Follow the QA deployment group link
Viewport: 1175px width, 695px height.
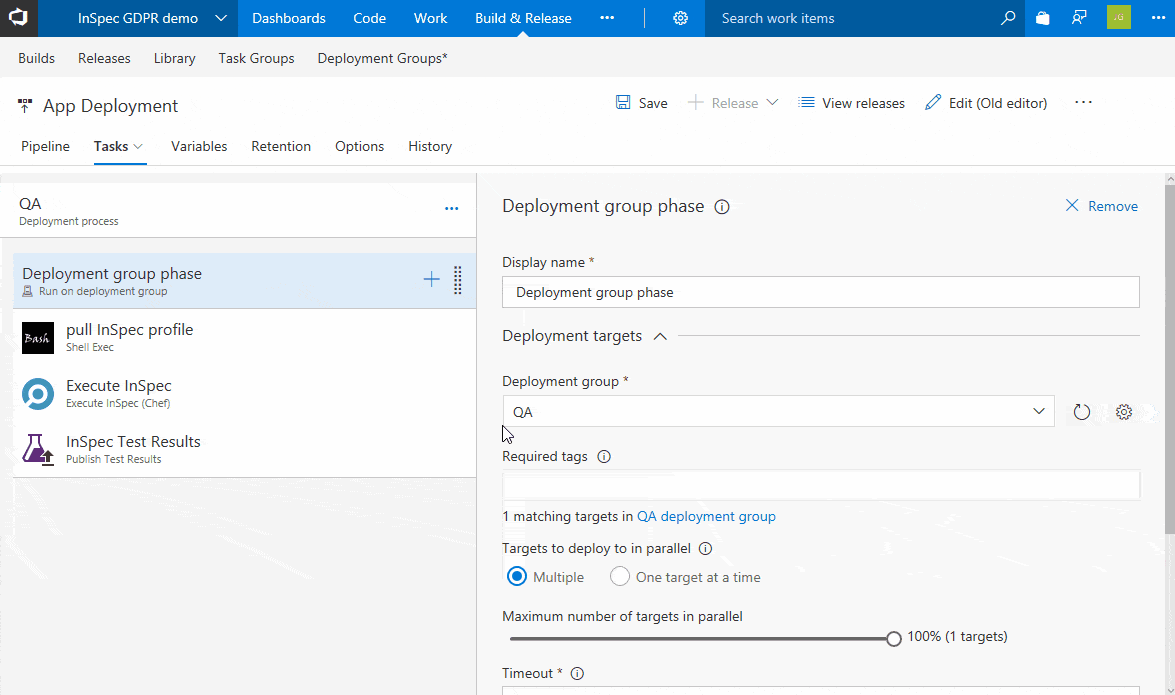pyautogui.click(x=706, y=517)
